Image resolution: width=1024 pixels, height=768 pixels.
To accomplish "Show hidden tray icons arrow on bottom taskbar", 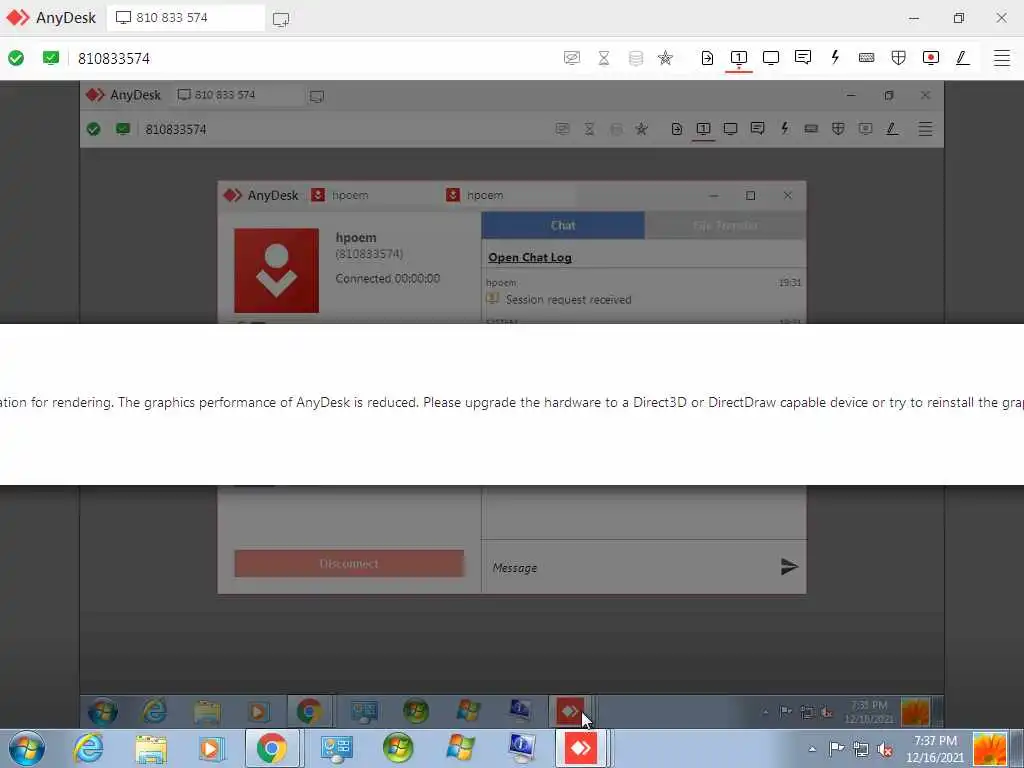I will [812, 749].
